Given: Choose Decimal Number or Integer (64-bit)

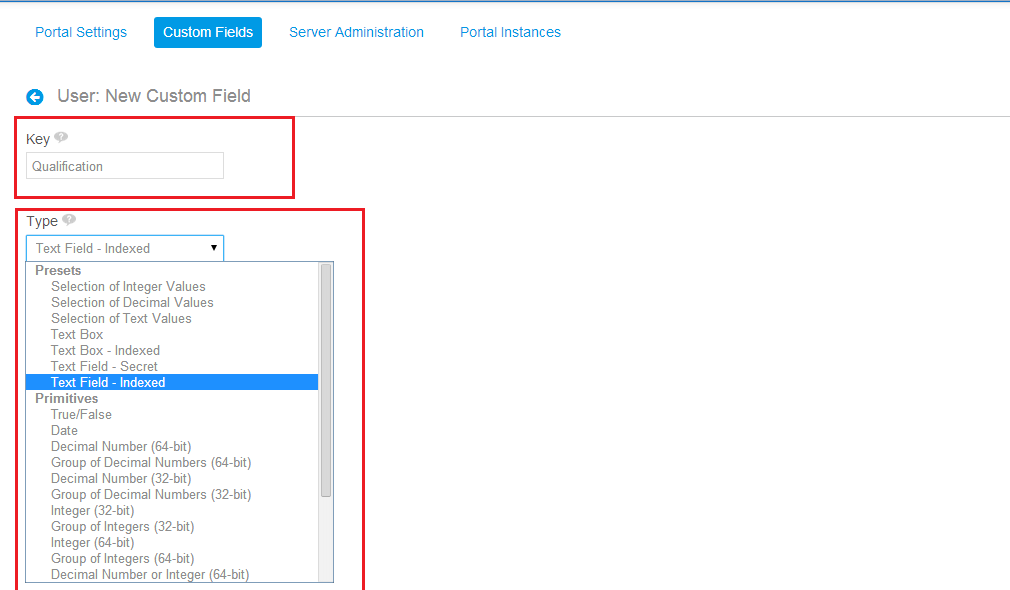Looking at the screenshot, I should point(172,575).
